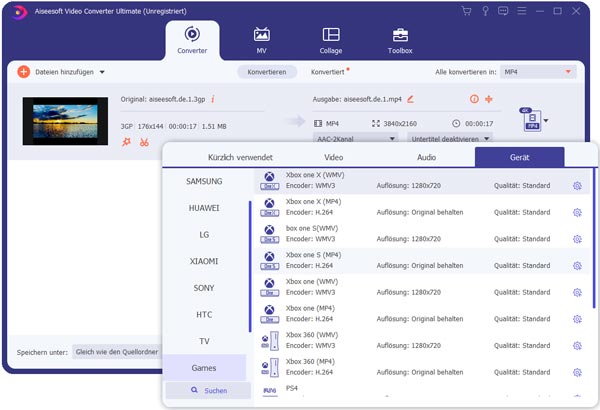
Task: Click the 'Suchen' search field
Action: tap(209, 390)
